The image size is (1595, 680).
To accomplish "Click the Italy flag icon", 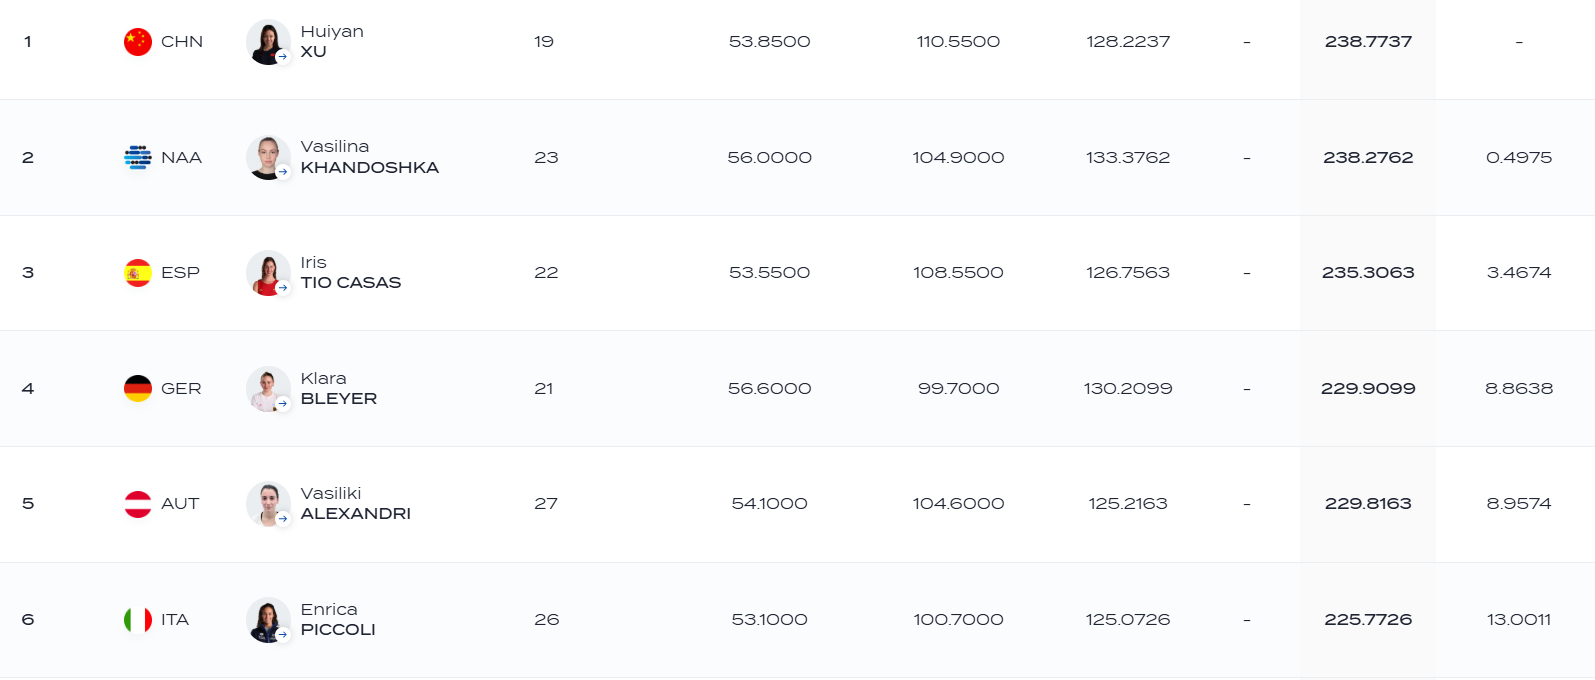I will [138, 620].
